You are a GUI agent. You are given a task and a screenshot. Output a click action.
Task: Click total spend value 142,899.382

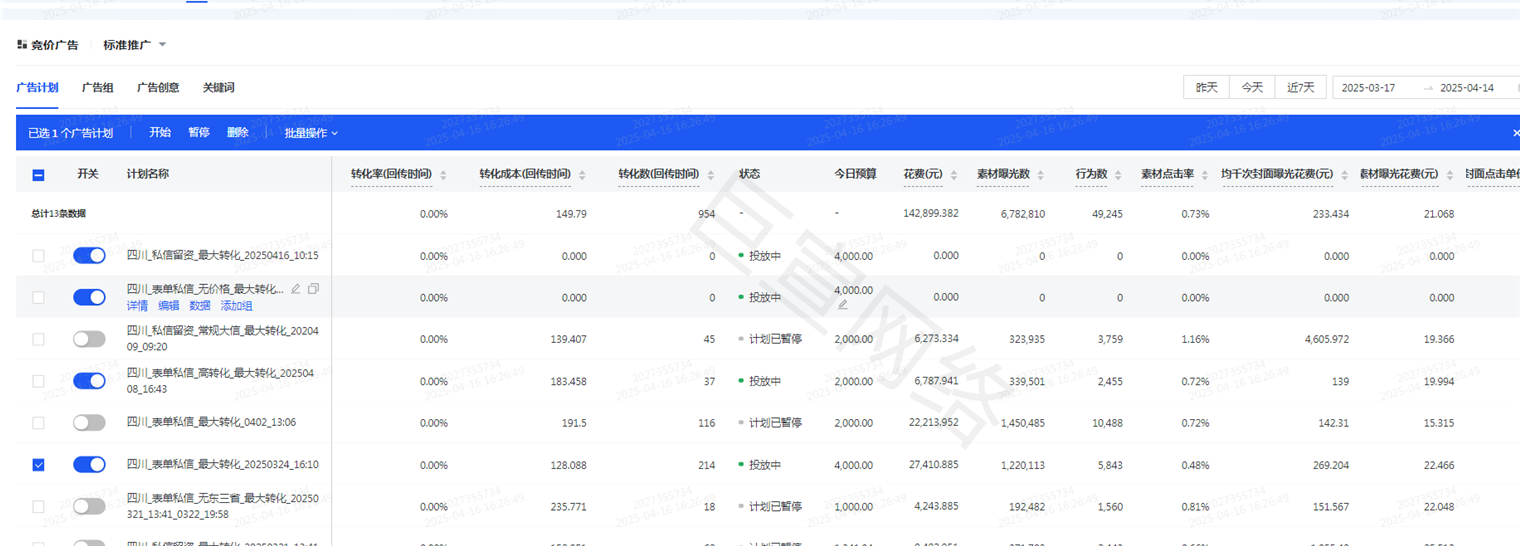[x=930, y=214]
